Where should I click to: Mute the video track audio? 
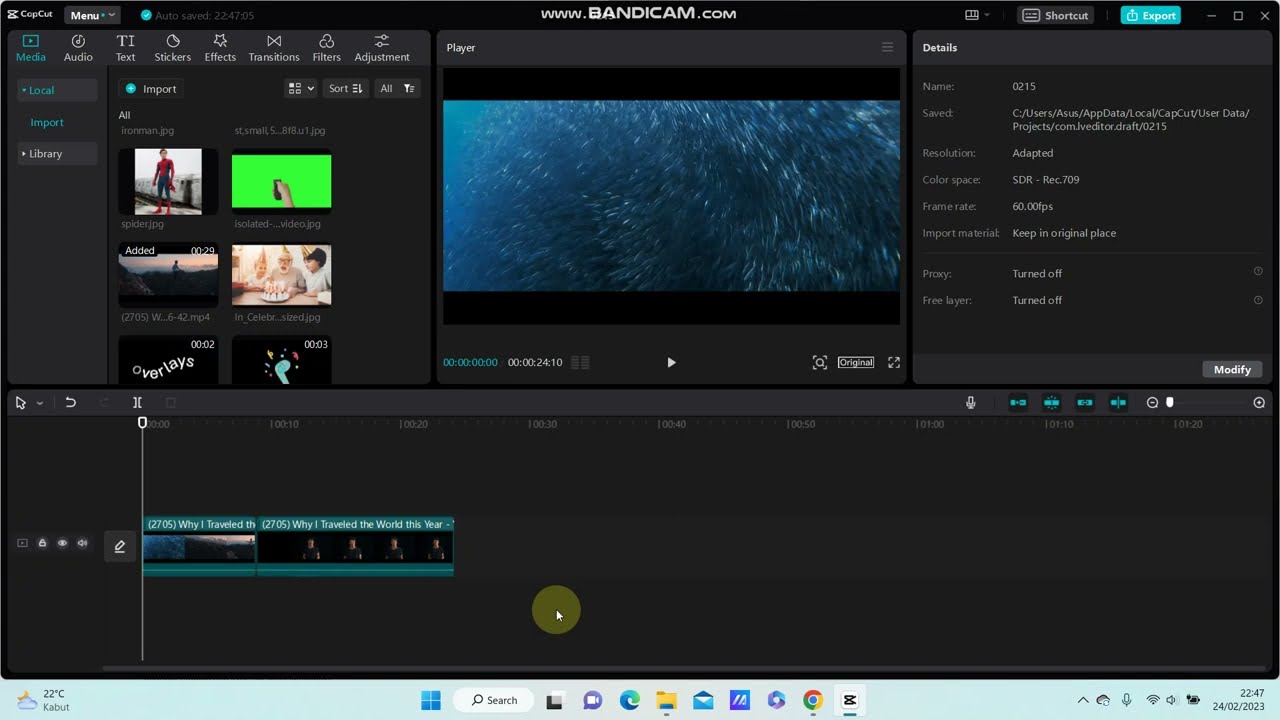click(83, 543)
